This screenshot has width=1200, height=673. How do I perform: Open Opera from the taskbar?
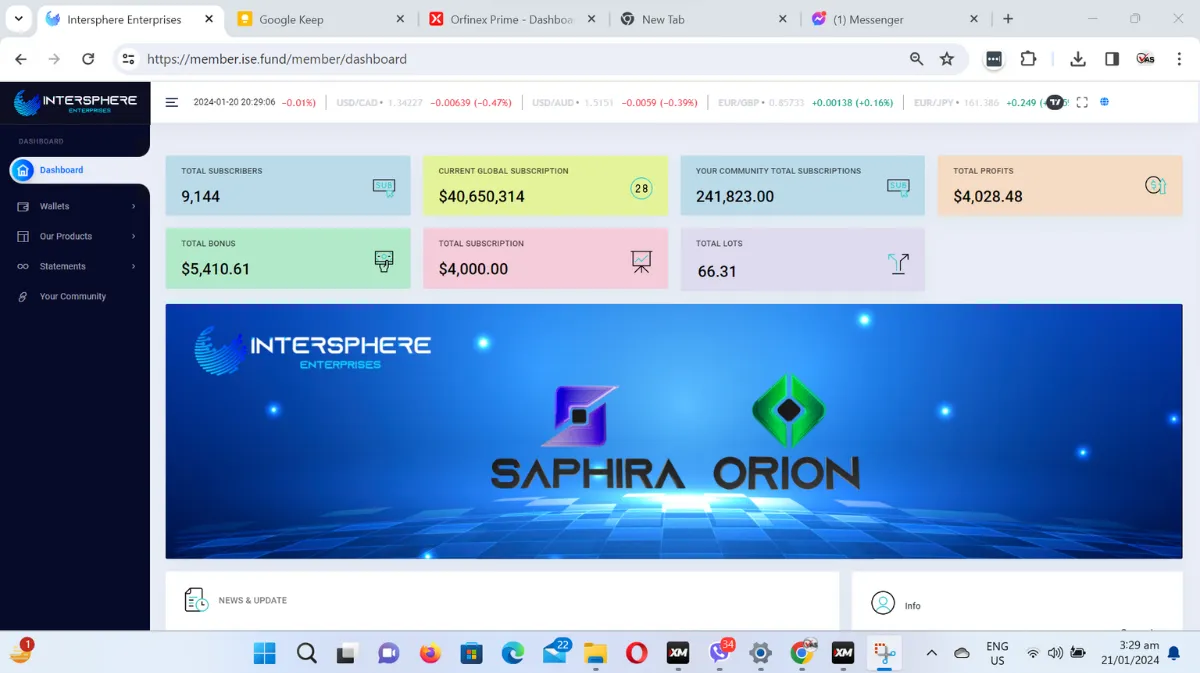coord(636,653)
